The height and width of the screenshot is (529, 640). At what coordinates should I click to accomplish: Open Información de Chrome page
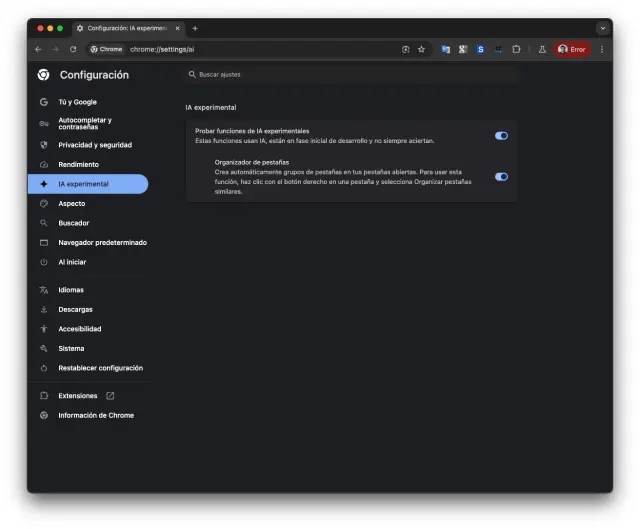(95, 415)
